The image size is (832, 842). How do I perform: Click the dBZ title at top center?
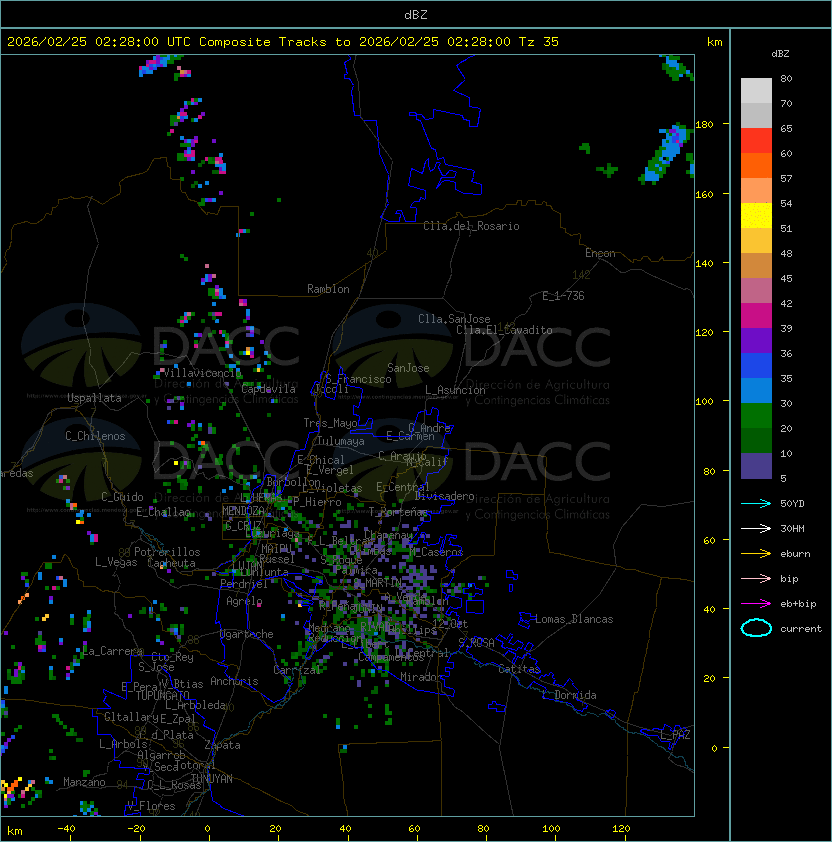[x=416, y=14]
